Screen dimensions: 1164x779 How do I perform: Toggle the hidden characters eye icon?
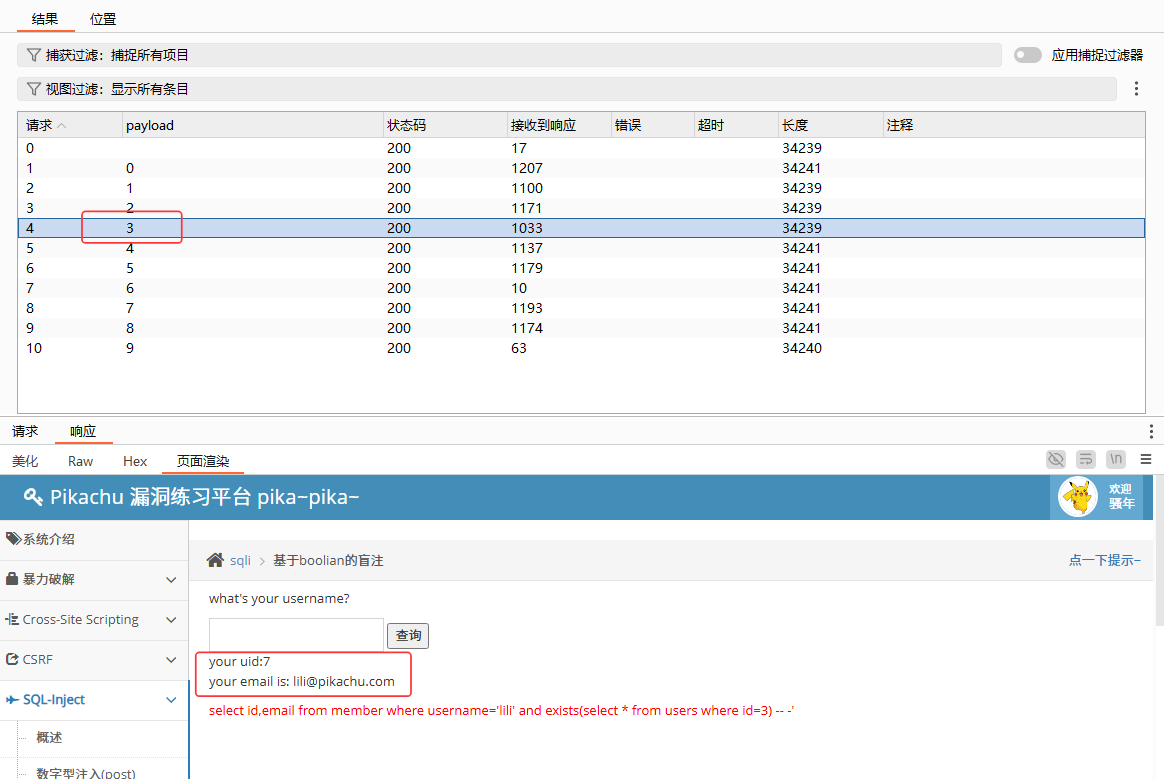[1056, 460]
